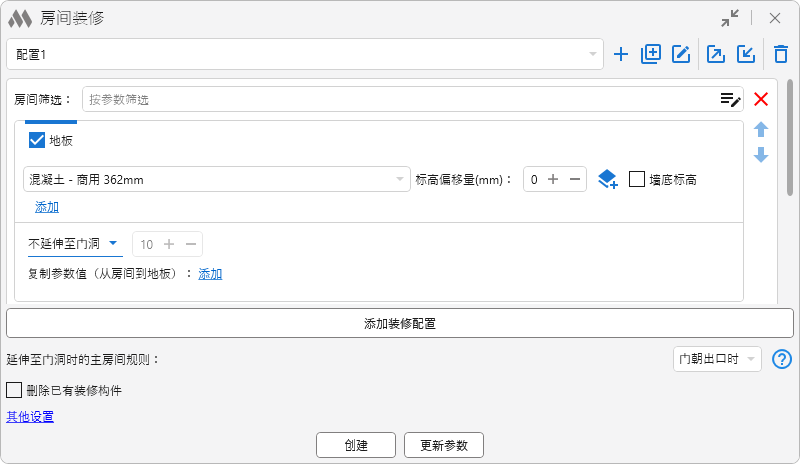Check the 删除已有装修构件 option
The width and height of the screenshot is (800, 464).
[x=15, y=390]
